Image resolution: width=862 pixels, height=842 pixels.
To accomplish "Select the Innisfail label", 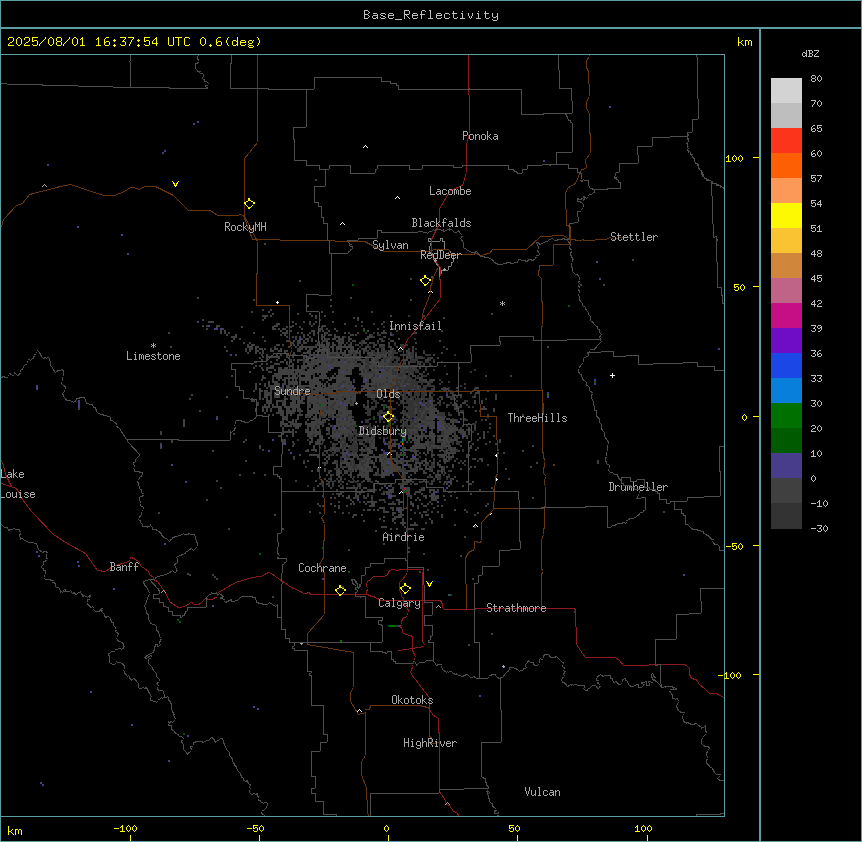I will coord(415,326).
